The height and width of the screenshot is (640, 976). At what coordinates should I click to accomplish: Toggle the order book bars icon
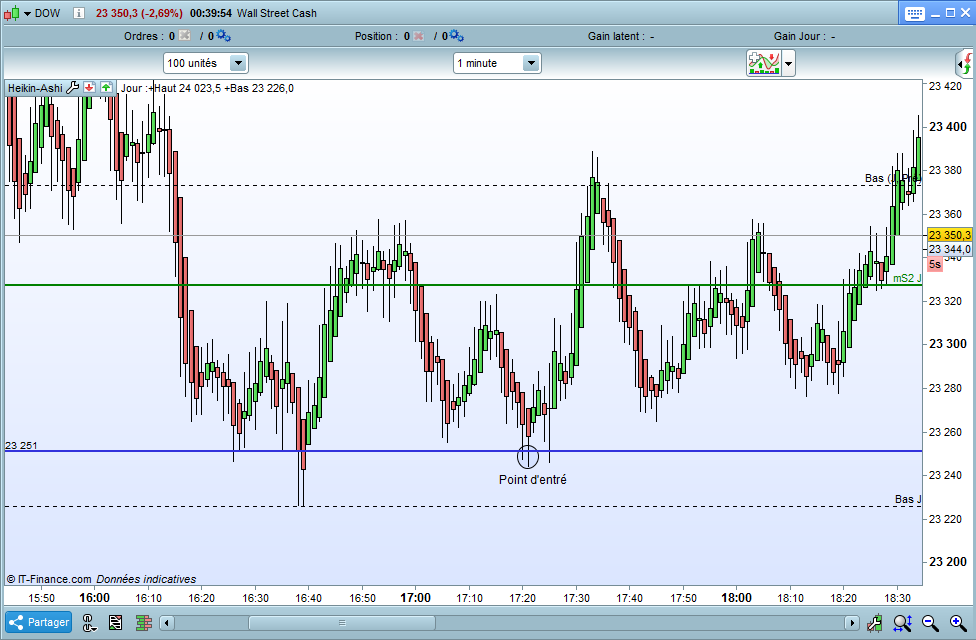[144, 622]
